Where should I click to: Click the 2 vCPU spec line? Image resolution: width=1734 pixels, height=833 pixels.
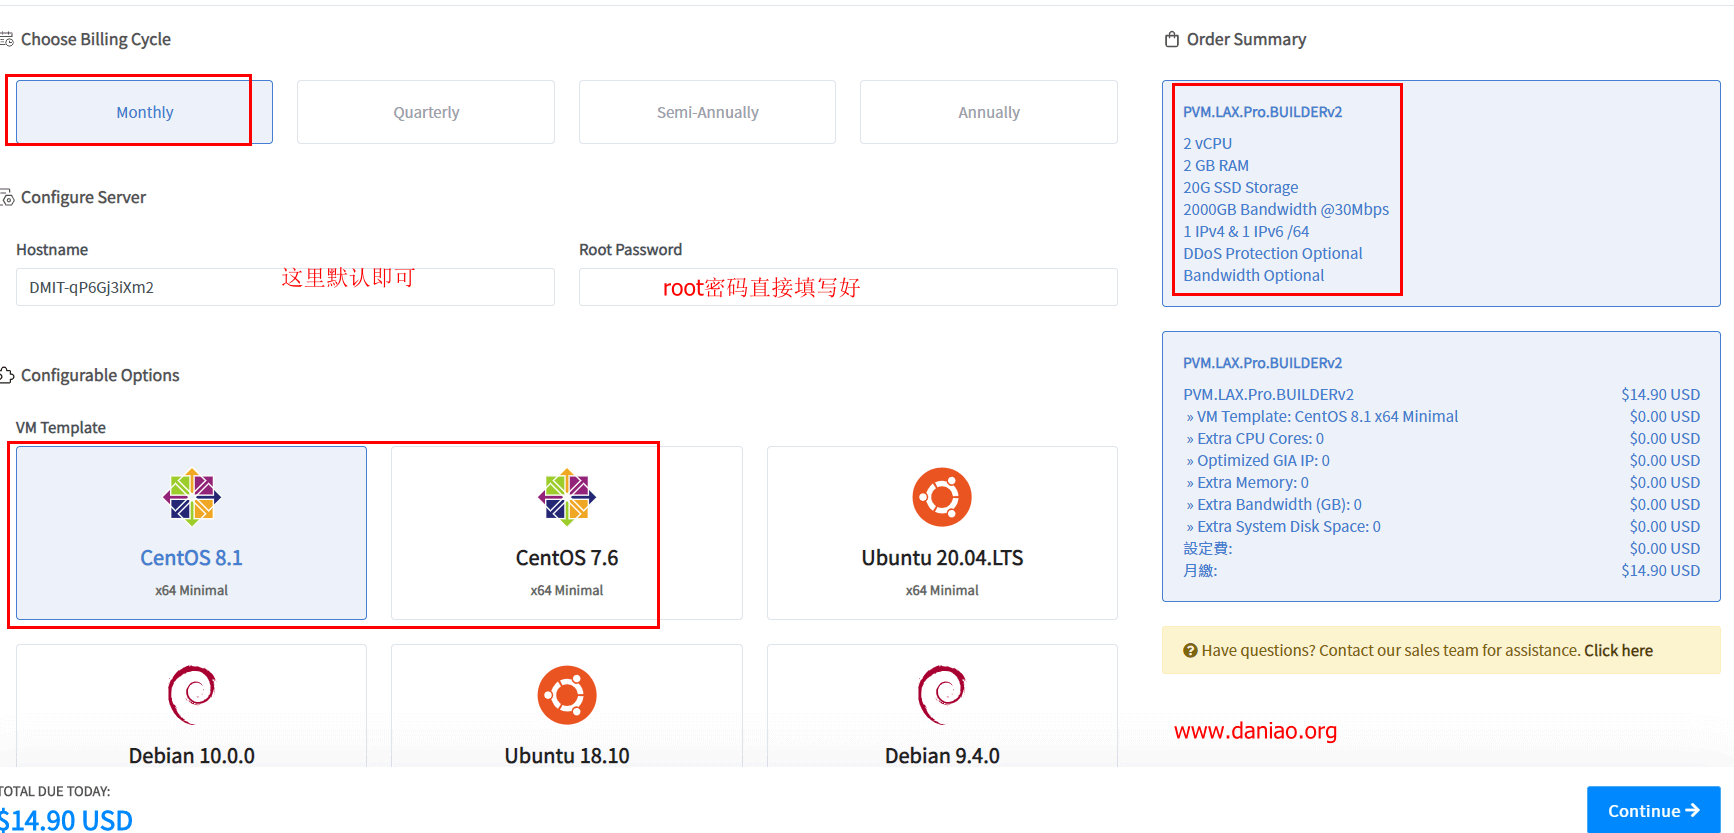1207,143
